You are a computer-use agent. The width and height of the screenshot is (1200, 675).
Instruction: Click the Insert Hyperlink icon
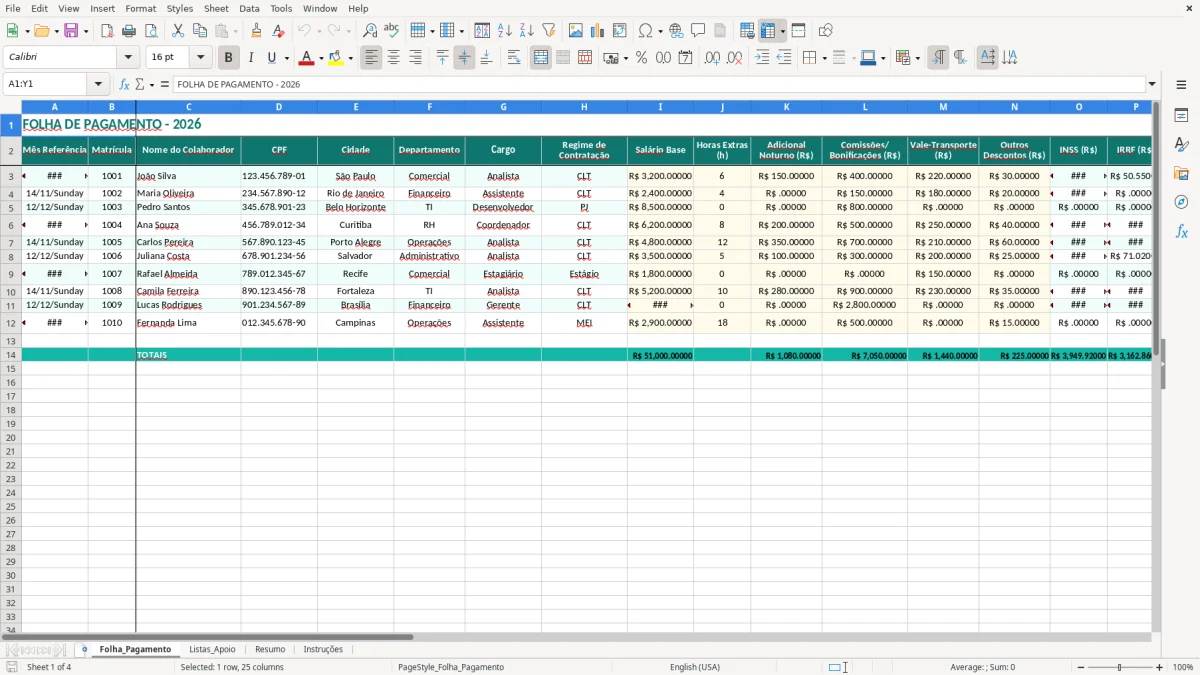(676, 31)
